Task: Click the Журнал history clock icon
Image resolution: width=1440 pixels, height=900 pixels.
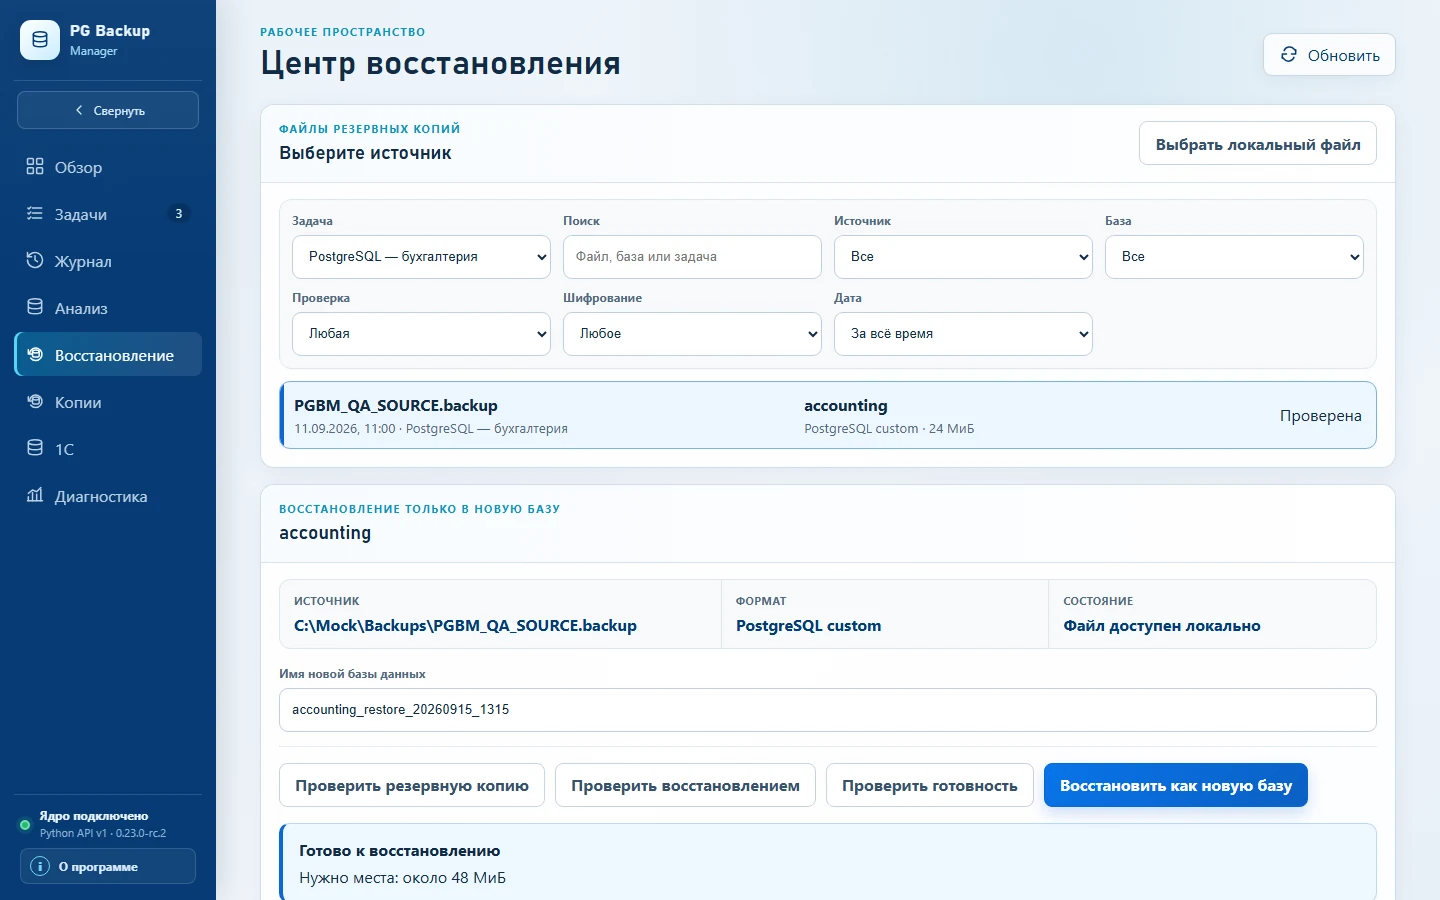Action: [x=35, y=260]
